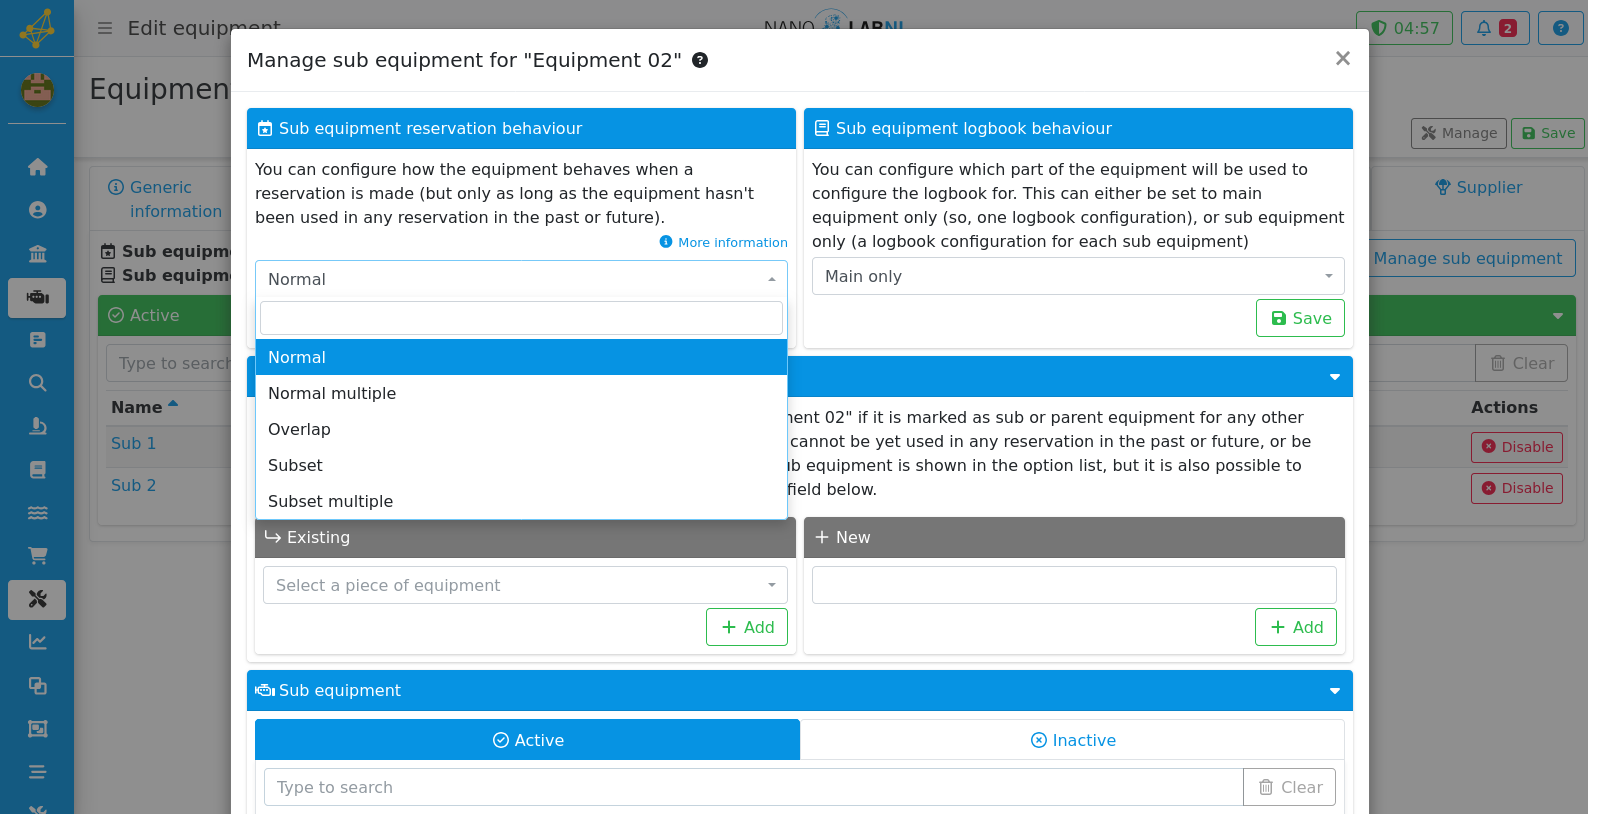The height and width of the screenshot is (814, 1600).
Task: Collapse the Sub equipment panel chevron
Action: pos(1334,691)
